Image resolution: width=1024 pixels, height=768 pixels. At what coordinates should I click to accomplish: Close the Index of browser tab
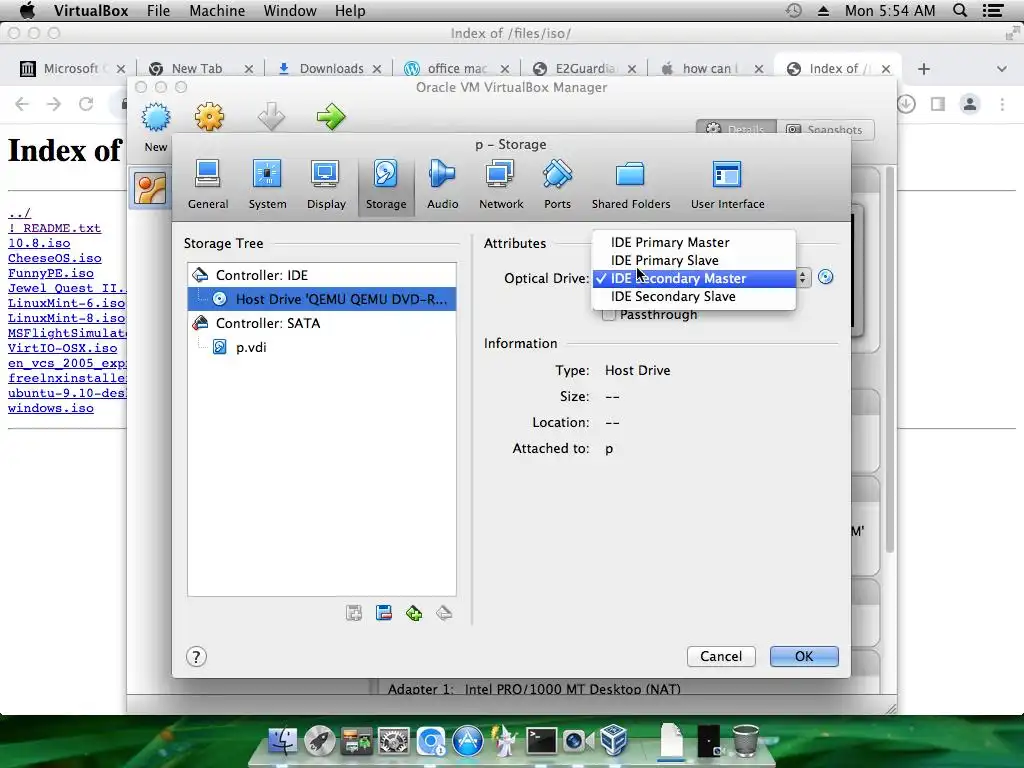(886, 69)
